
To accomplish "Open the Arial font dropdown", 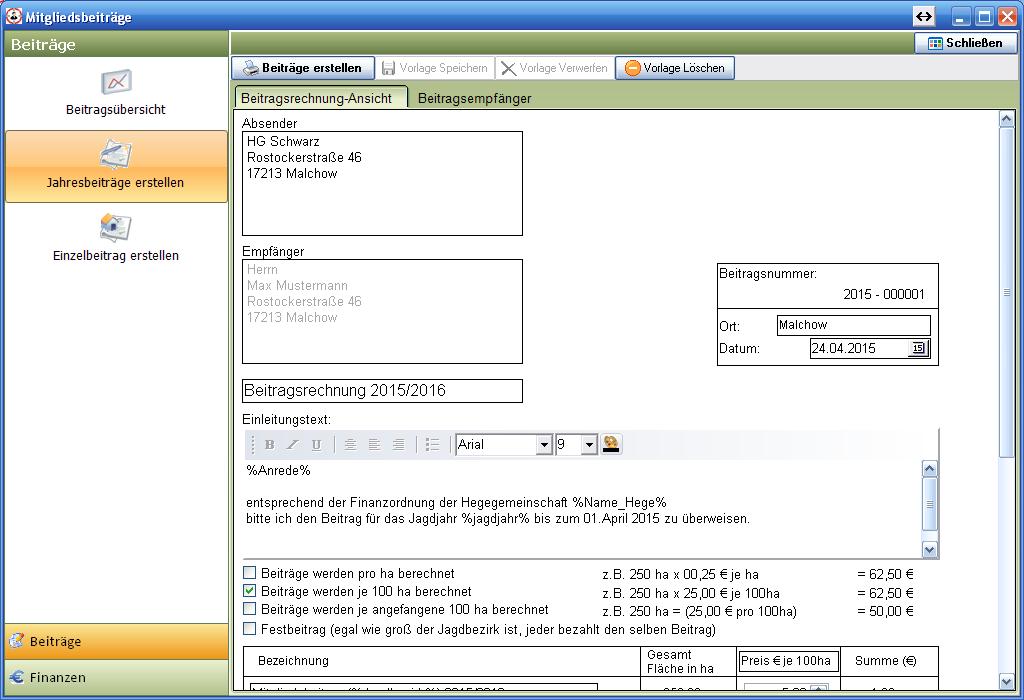I will 544,445.
